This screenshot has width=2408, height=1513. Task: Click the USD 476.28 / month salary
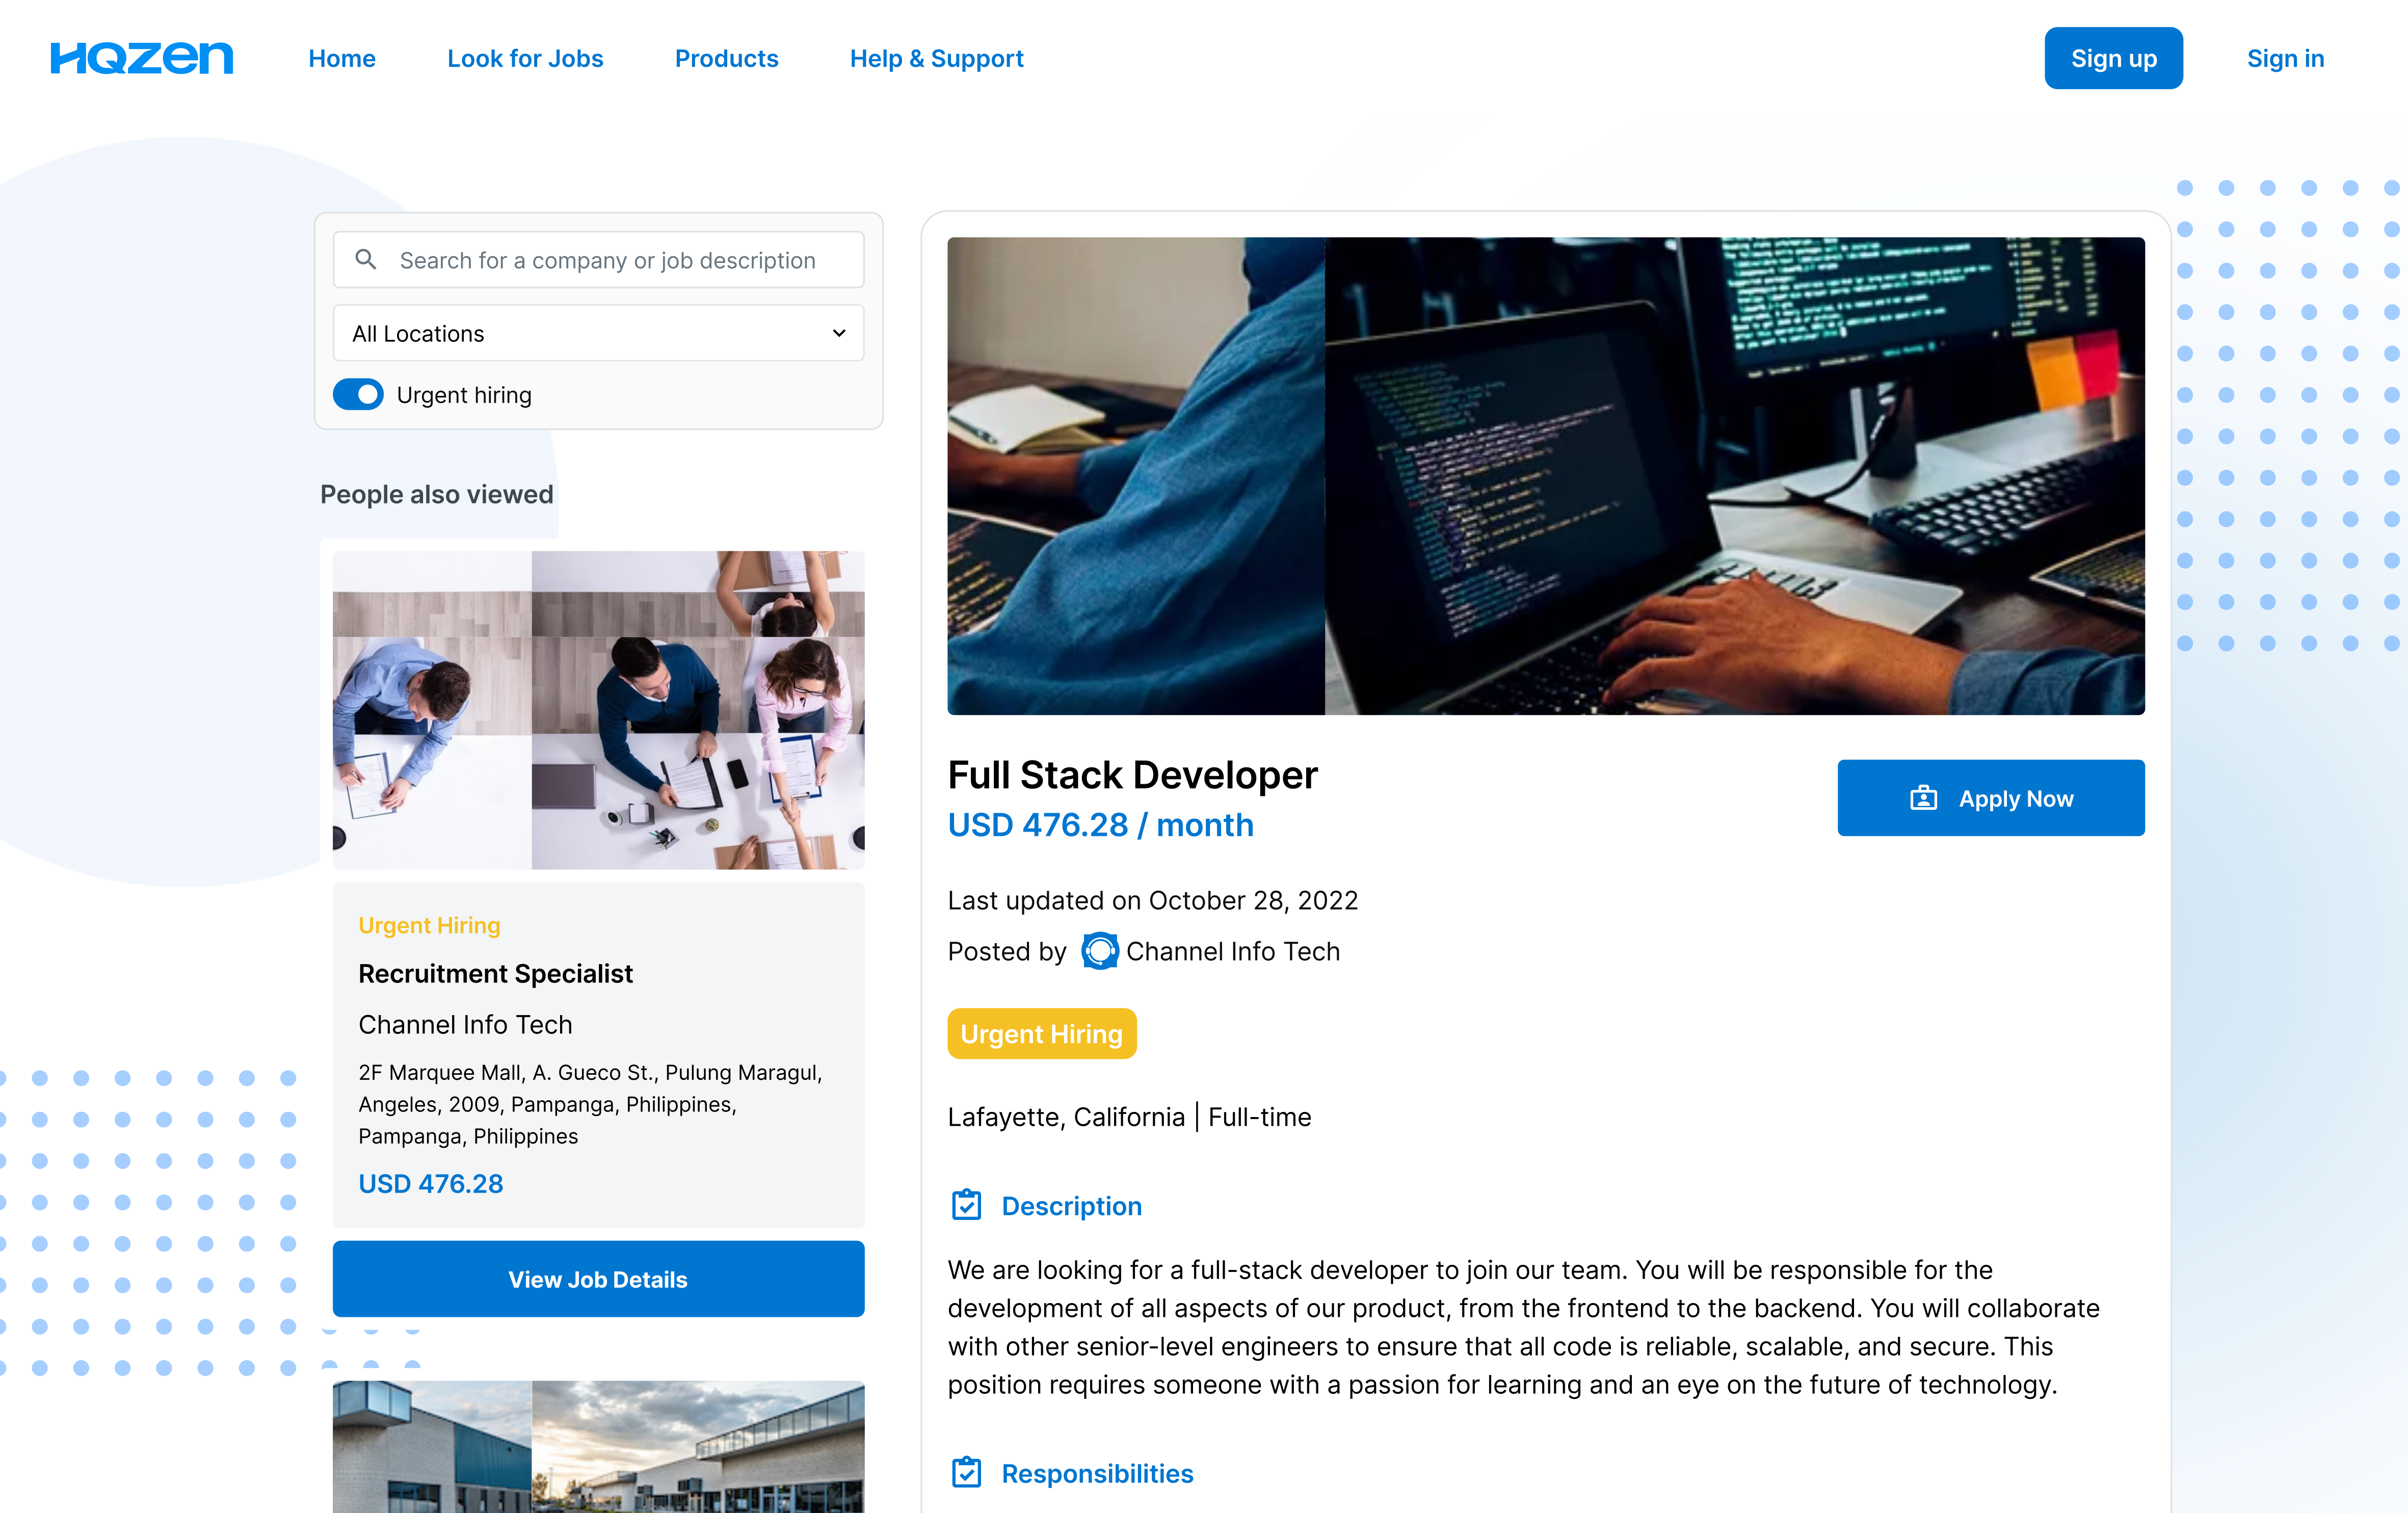[1100, 825]
